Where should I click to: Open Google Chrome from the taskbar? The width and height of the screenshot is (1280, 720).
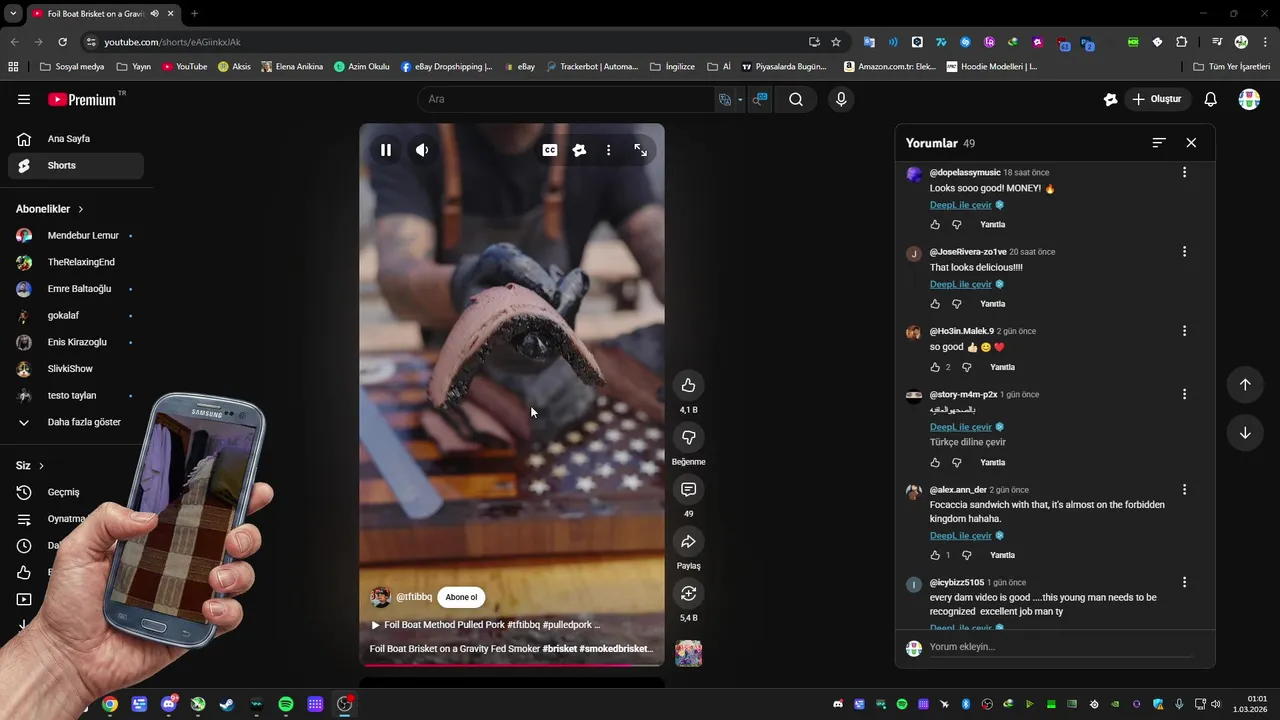pyautogui.click(x=110, y=704)
